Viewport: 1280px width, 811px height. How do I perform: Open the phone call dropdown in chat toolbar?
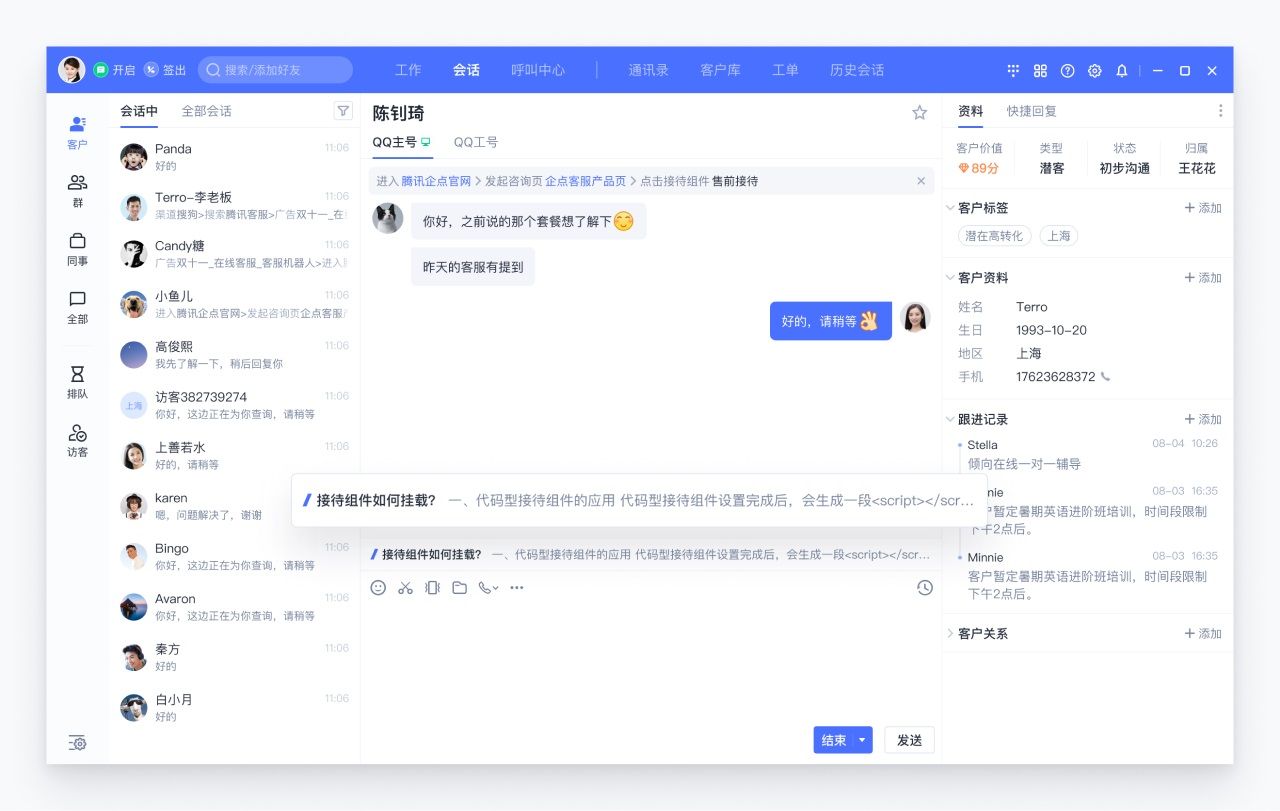click(x=489, y=588)
